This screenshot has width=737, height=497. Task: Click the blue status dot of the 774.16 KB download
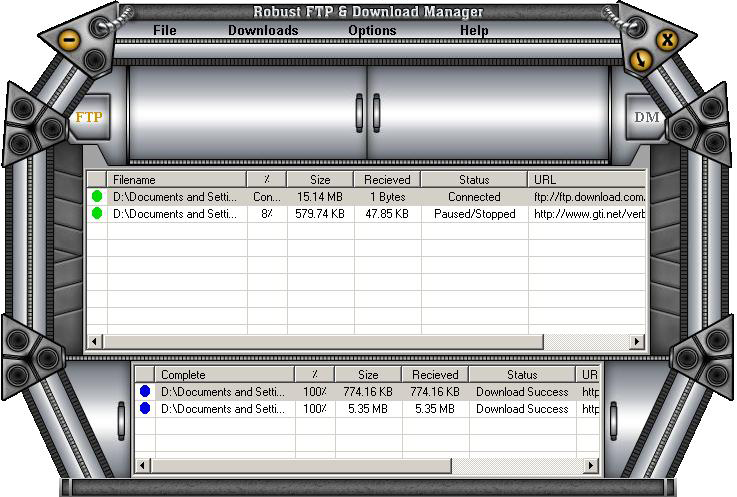coord(145,391)
